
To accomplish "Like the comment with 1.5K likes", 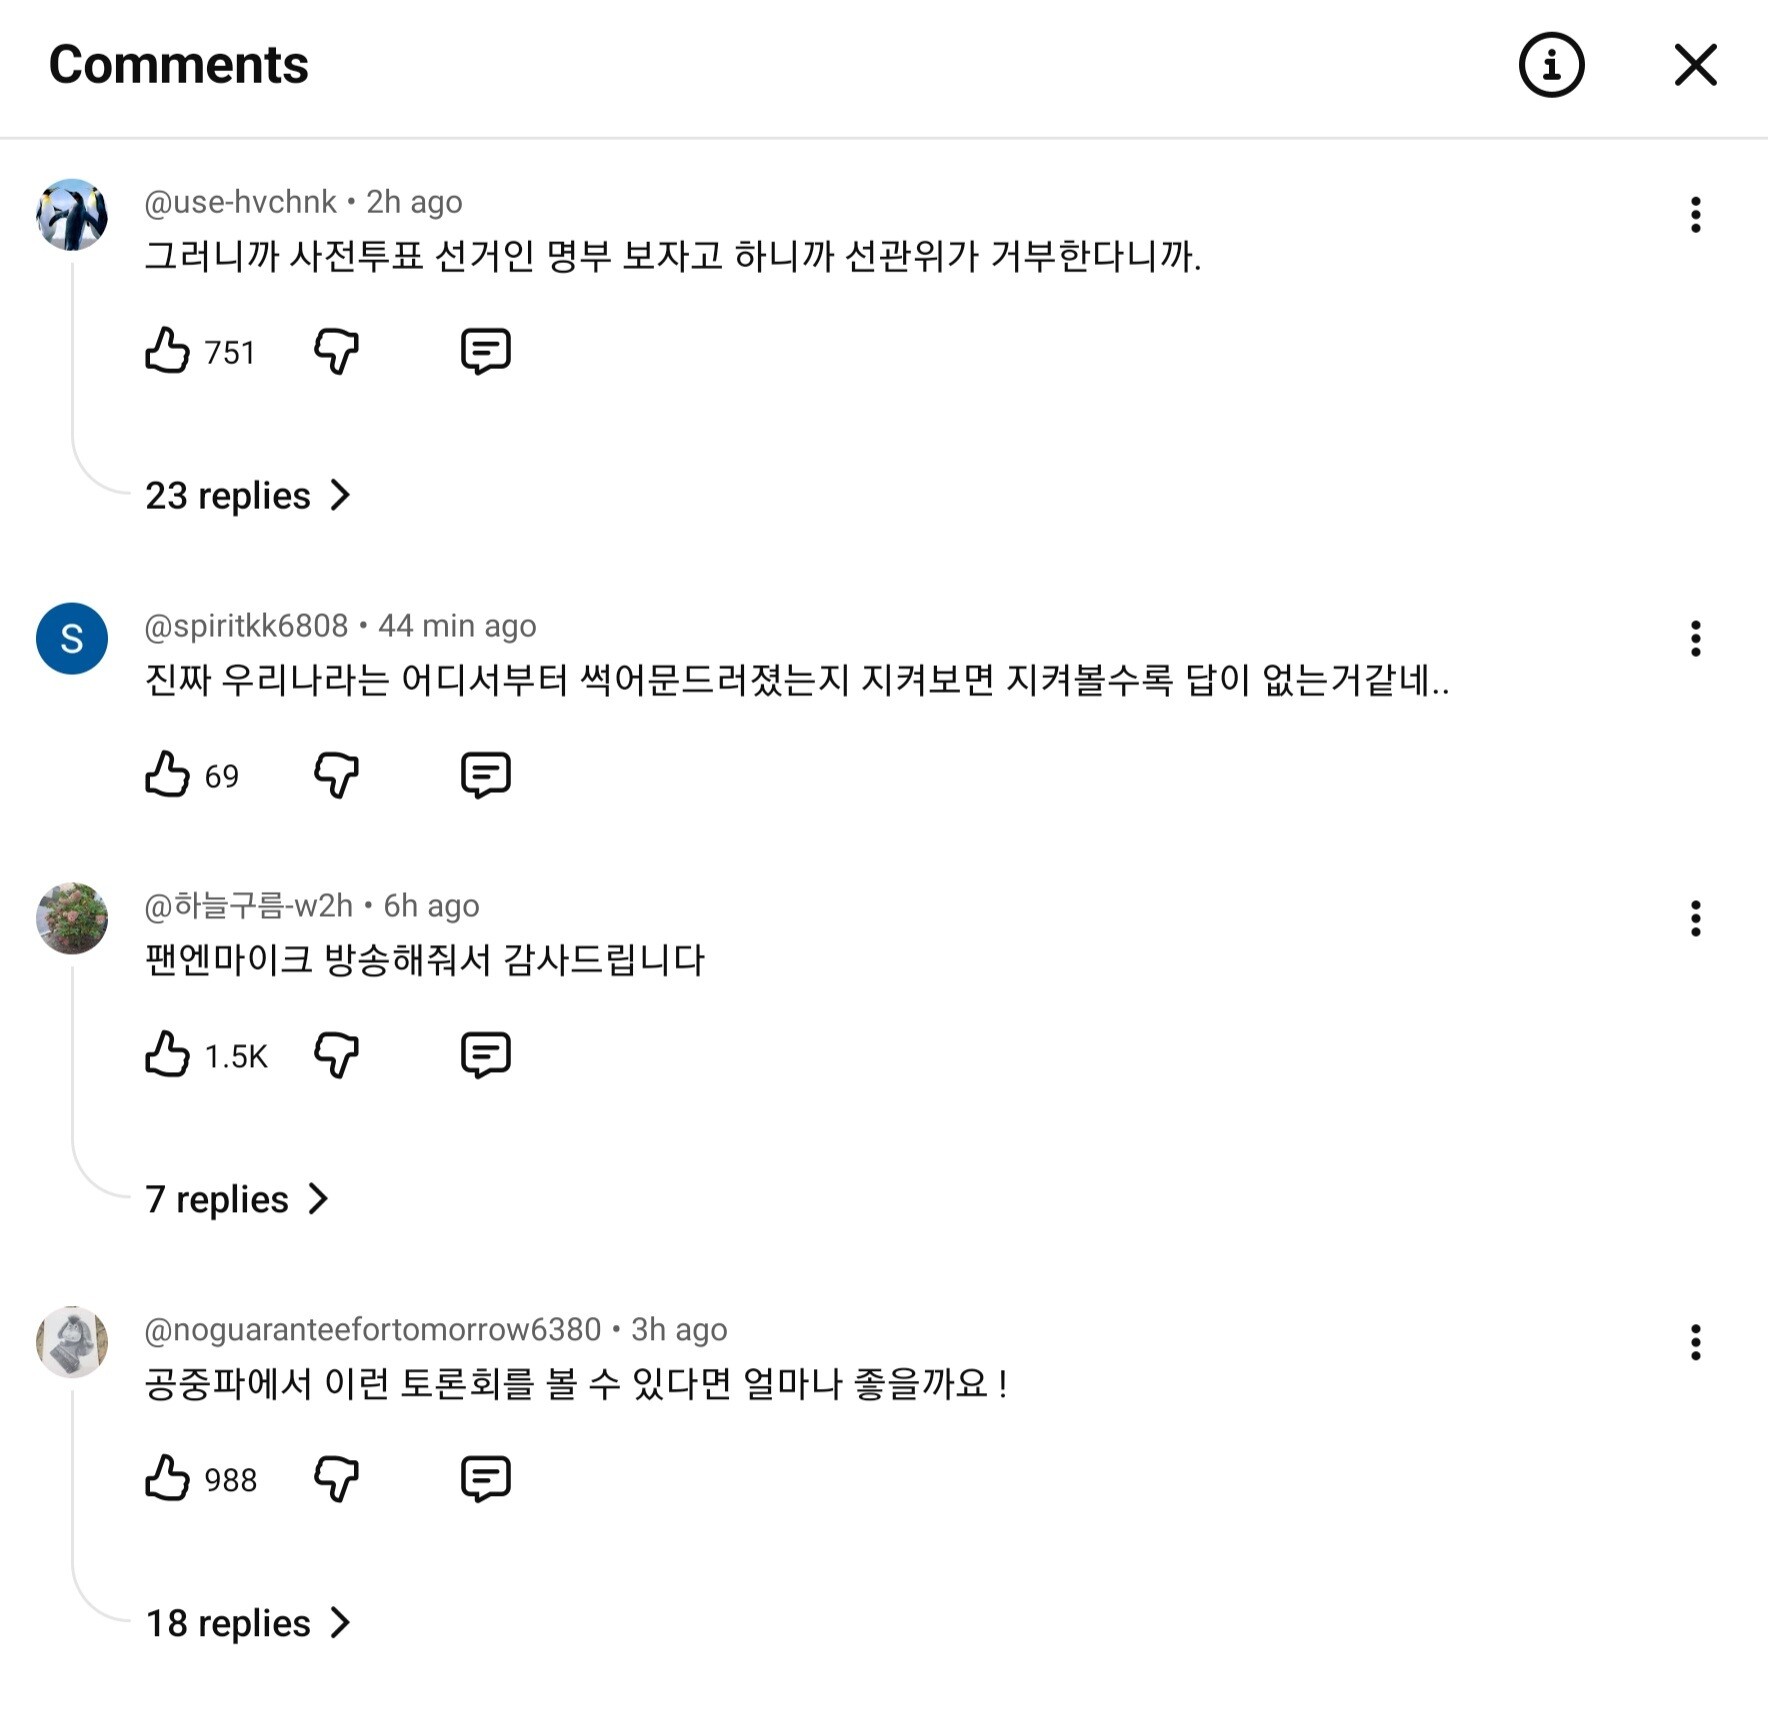I will (167, 1055).
